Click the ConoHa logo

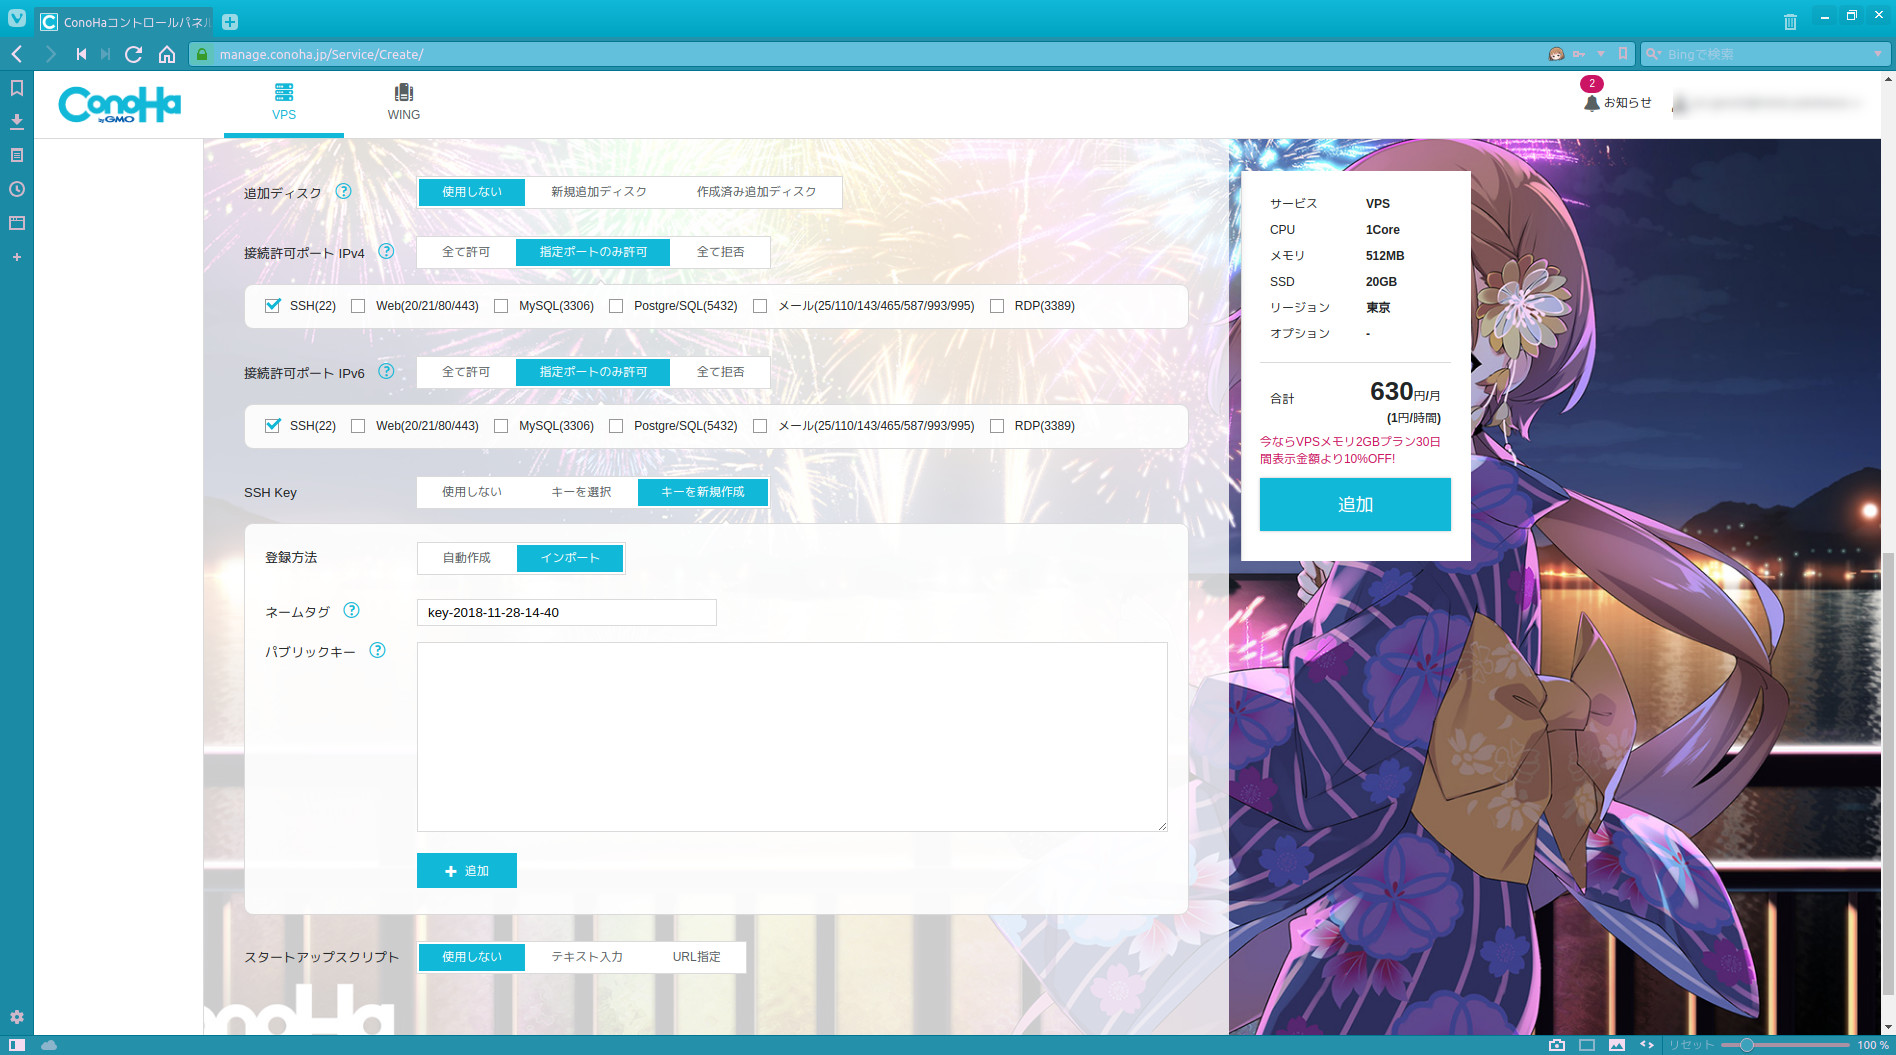(x=120, y=104)
